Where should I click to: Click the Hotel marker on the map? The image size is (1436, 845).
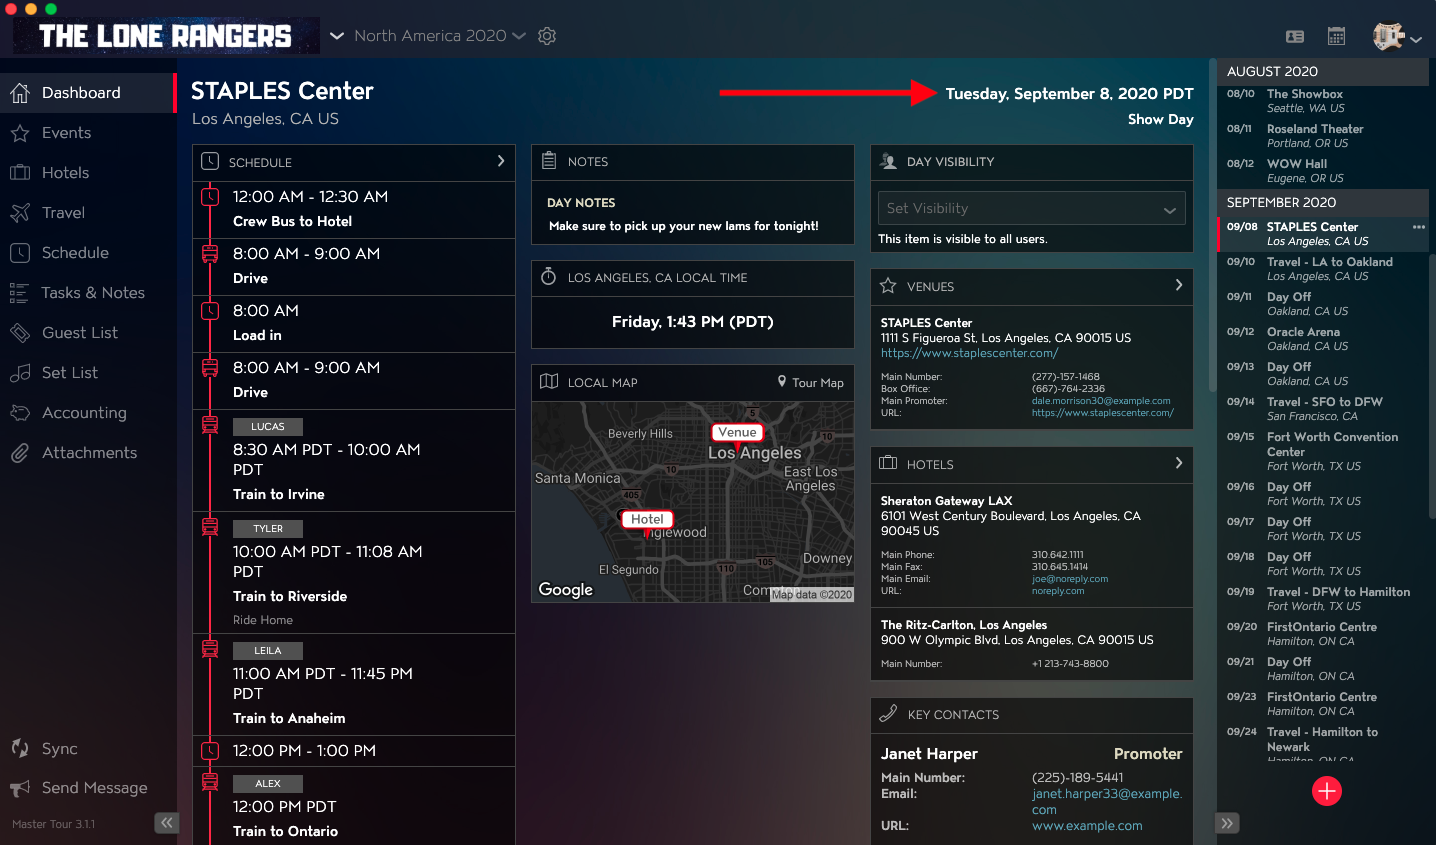coord(647,520)
